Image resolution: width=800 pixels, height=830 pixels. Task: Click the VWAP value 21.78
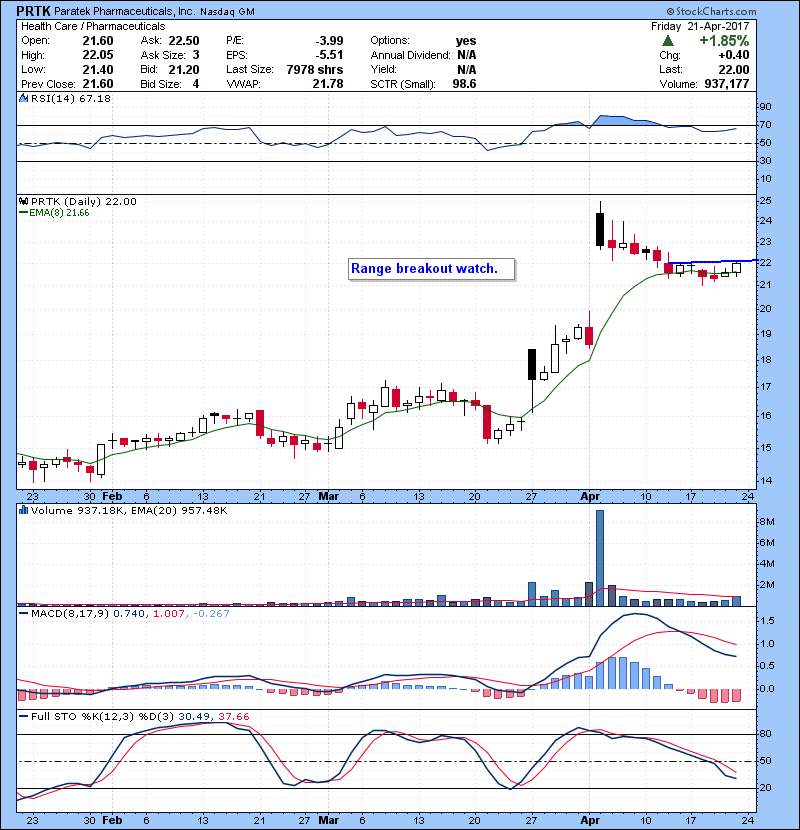coord(328,84)
